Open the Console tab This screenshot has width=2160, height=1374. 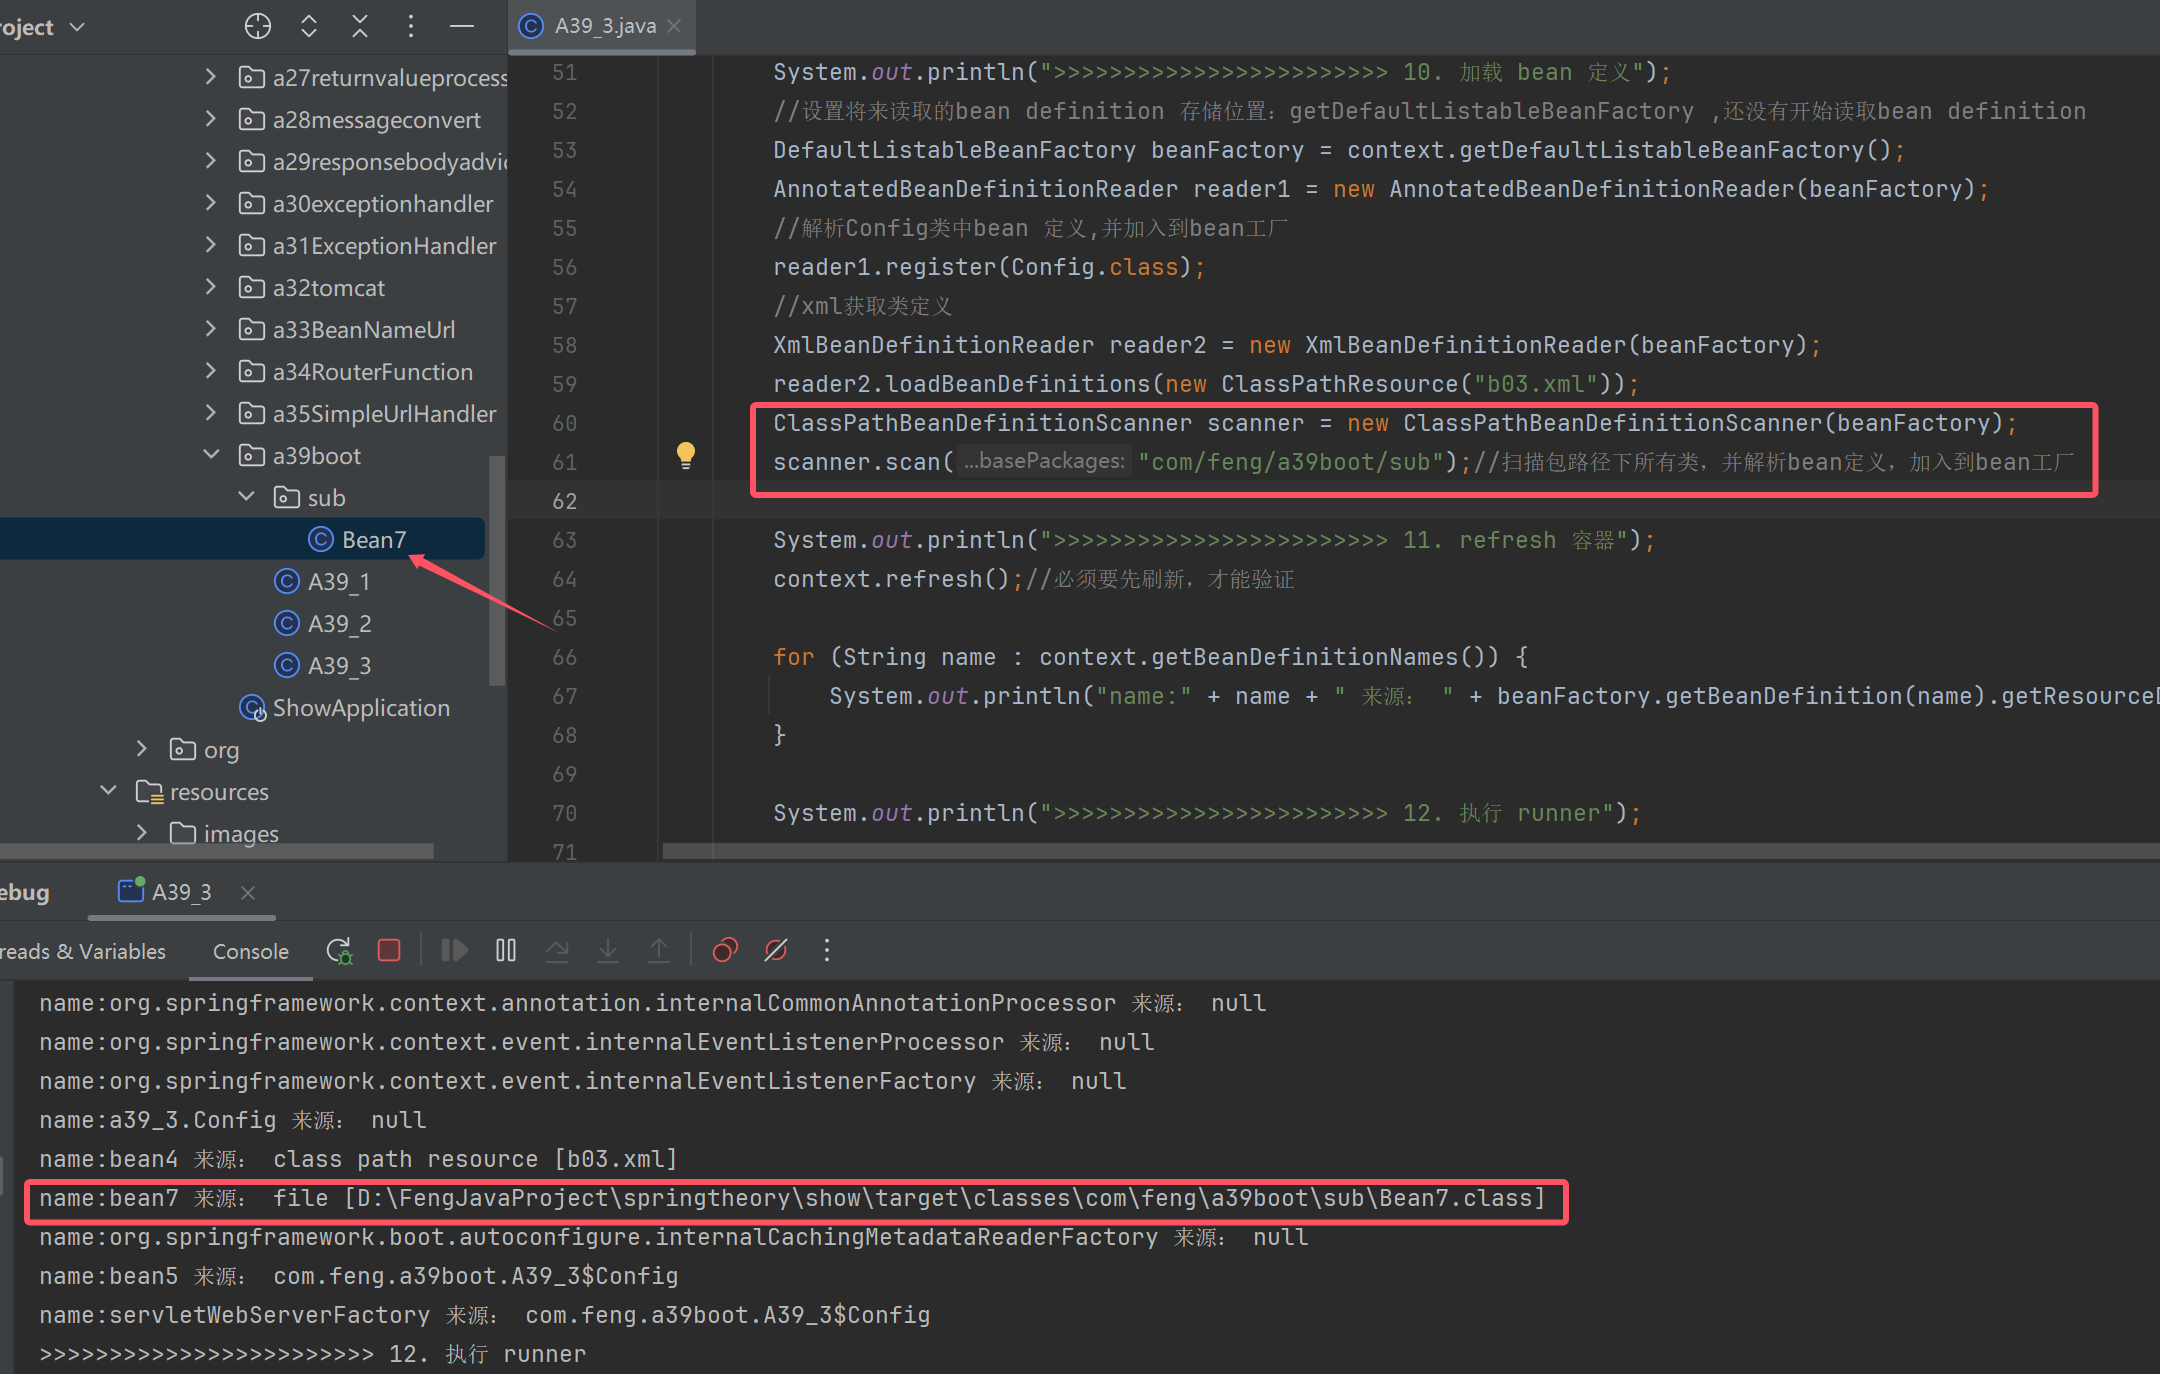tap(251, 951)
